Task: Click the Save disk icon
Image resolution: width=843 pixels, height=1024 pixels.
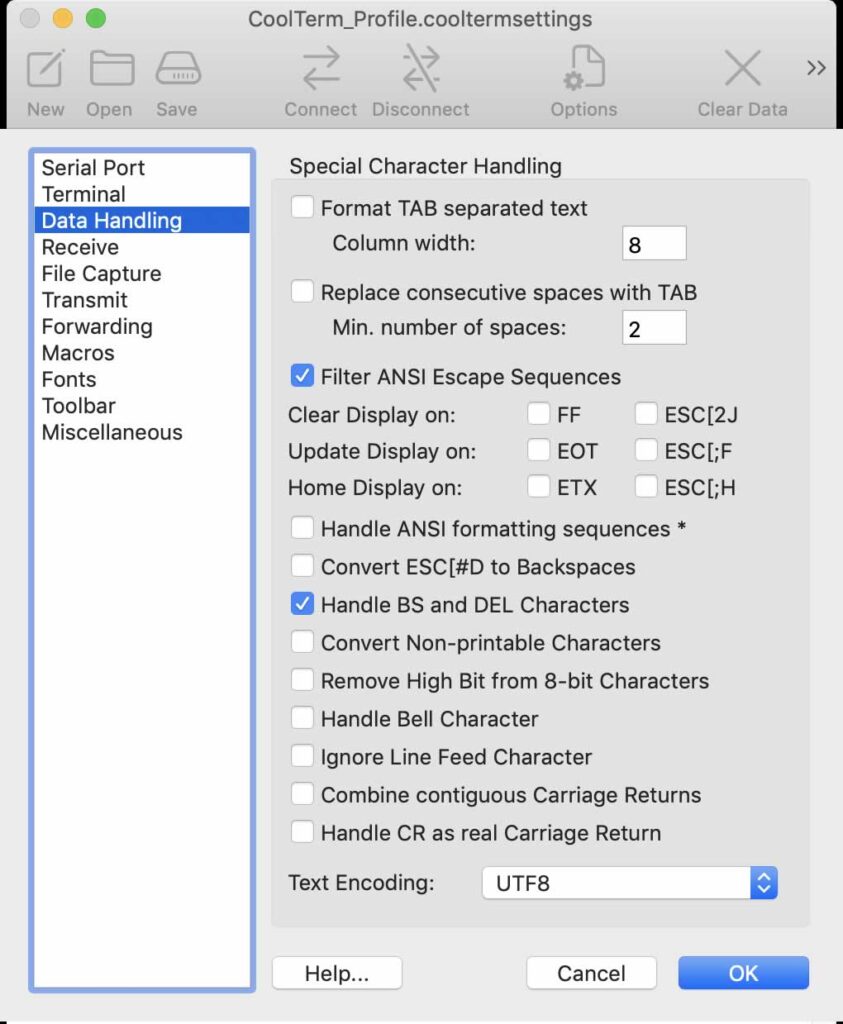Action: click(x=177, y=69)
